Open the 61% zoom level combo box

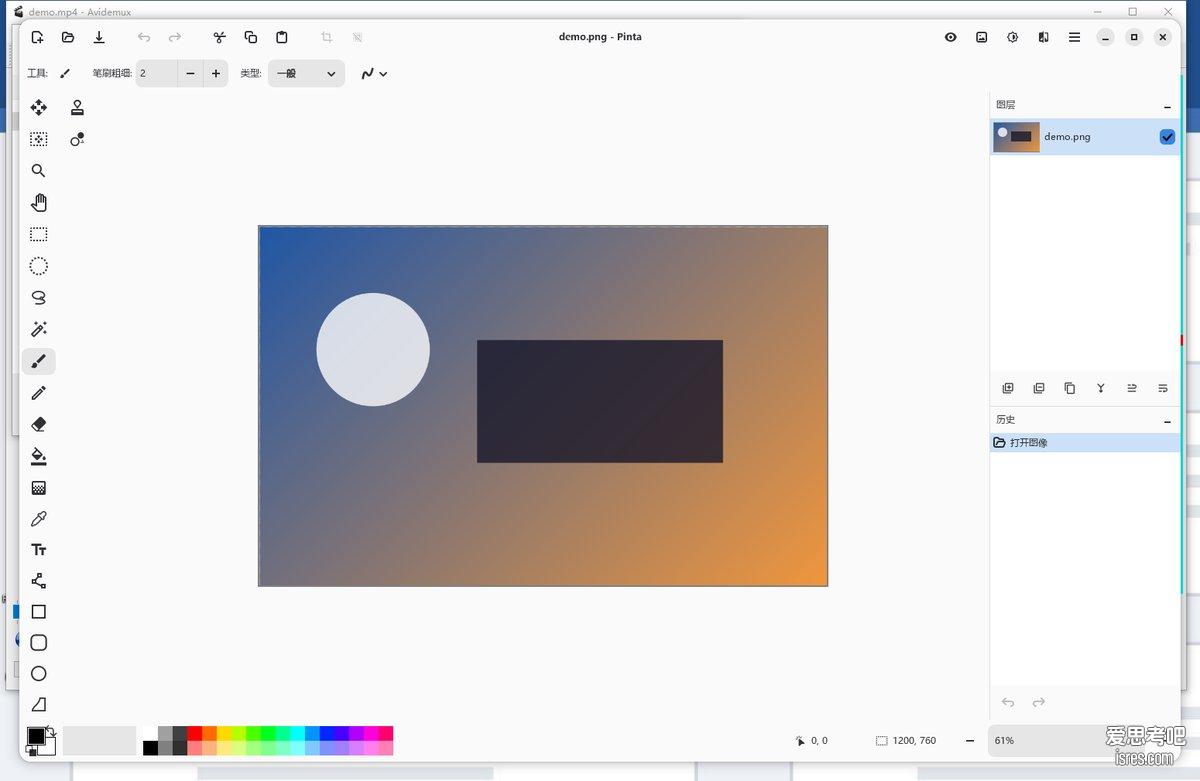coord(1043,741)
